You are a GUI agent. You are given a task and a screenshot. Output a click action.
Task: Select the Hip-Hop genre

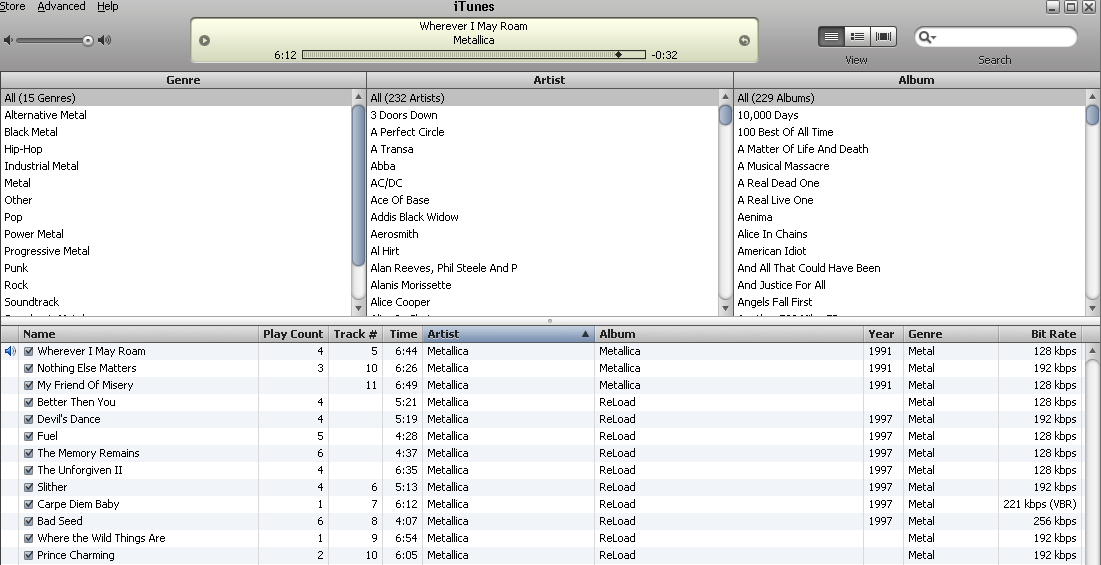pos(176,149)
